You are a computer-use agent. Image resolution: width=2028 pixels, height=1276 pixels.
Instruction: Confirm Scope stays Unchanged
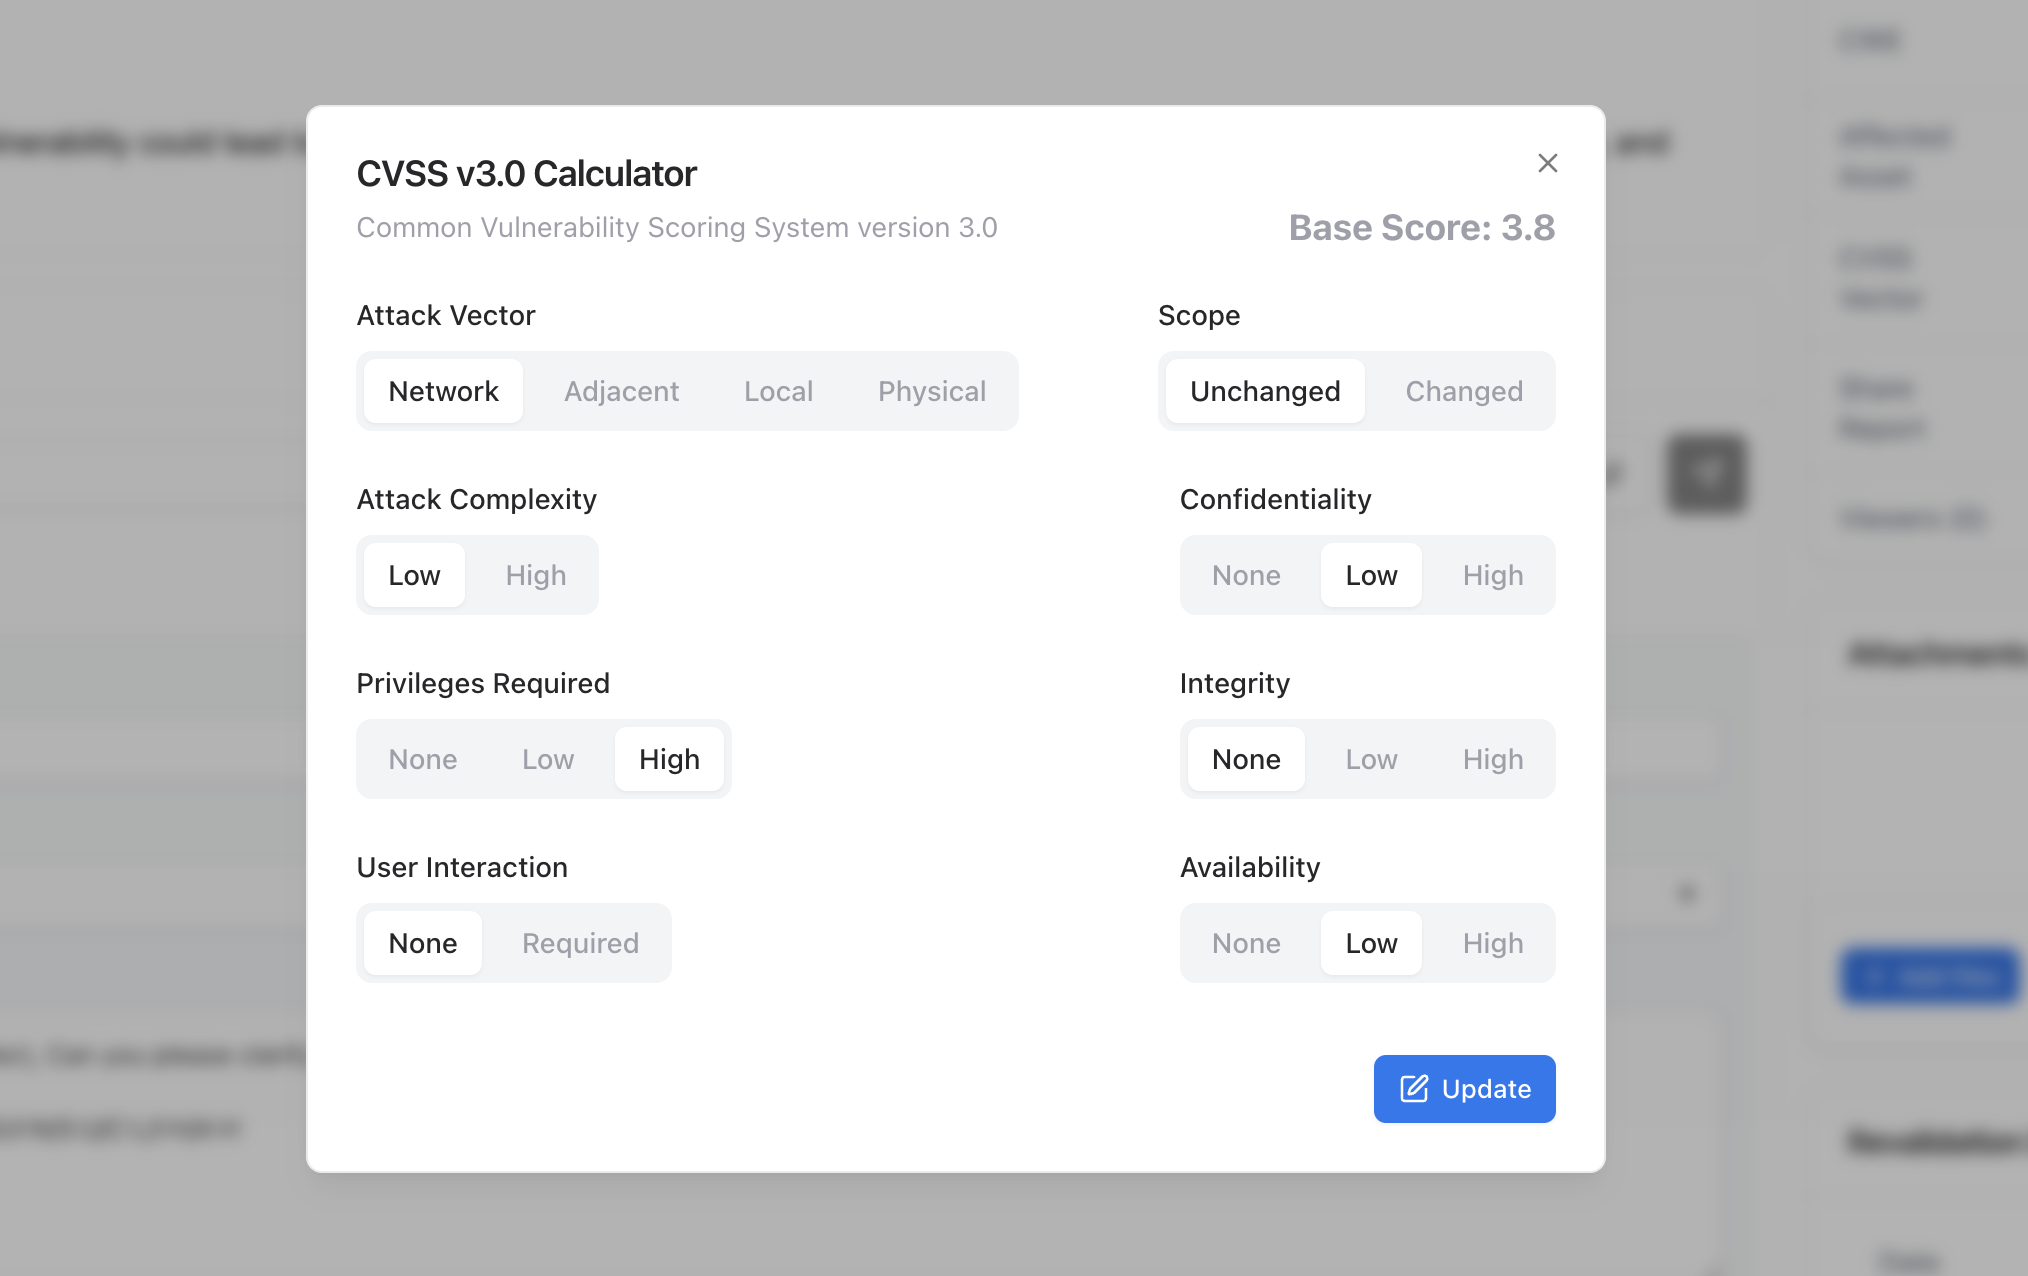point(1265,391)
